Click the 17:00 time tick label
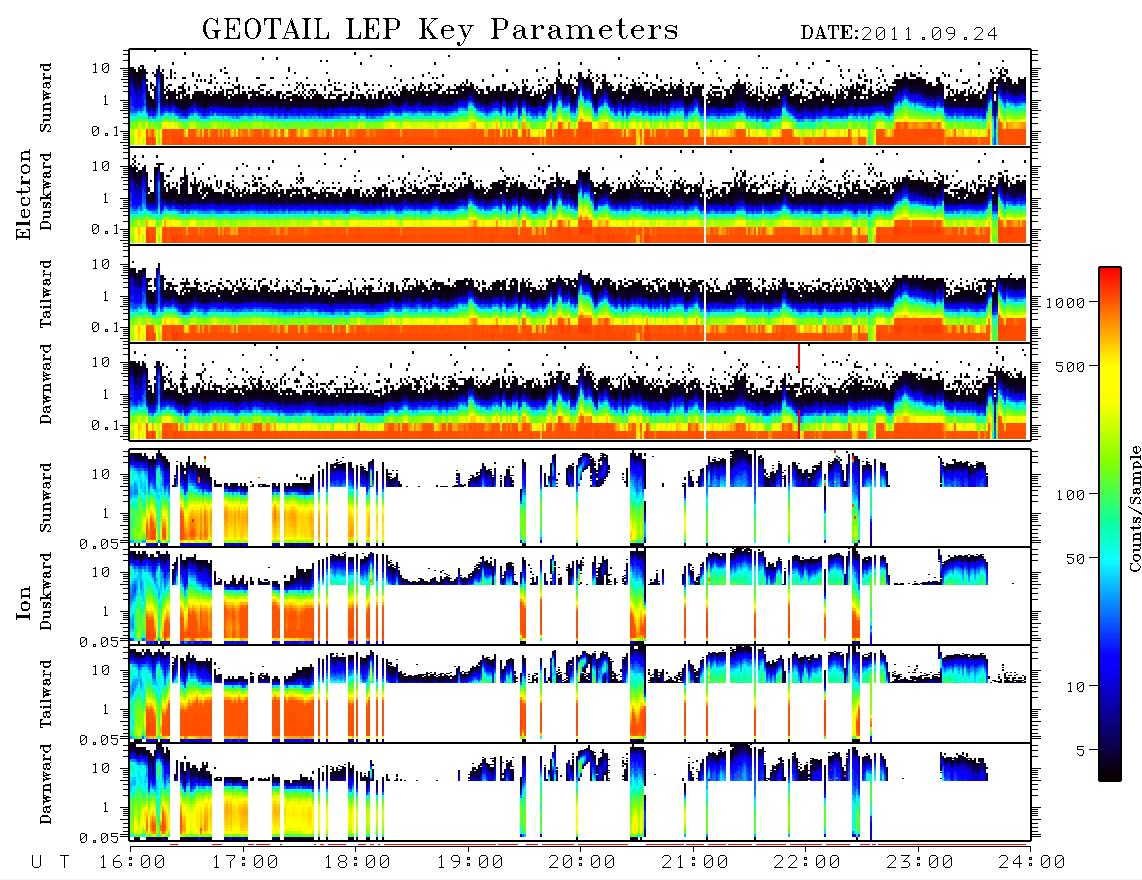1142x880 pixels. click(x=245, y=862)
